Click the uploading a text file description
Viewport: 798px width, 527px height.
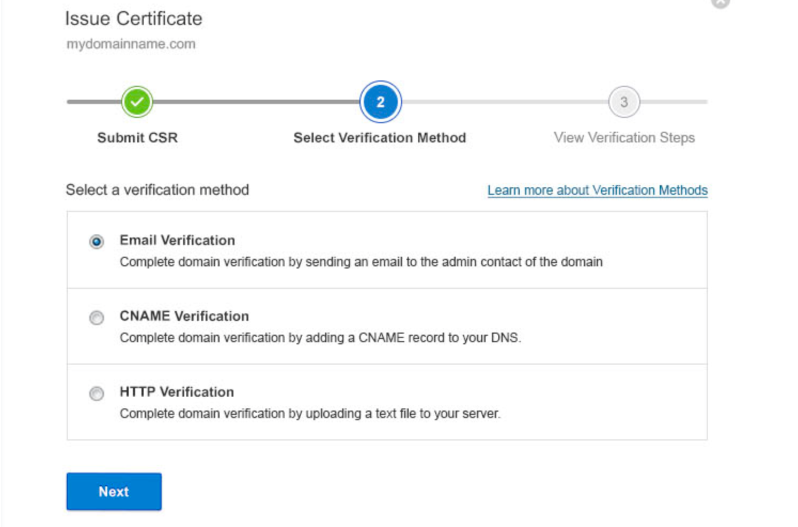tap(310, 414)
